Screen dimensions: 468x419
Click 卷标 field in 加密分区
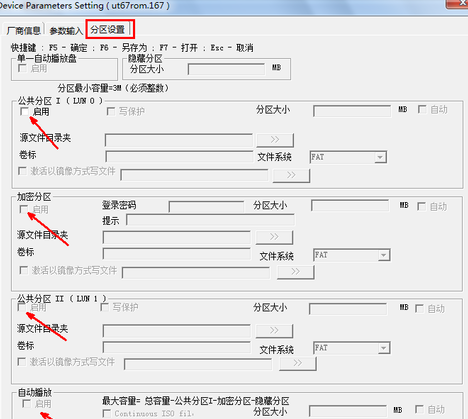tap(177, 253)
